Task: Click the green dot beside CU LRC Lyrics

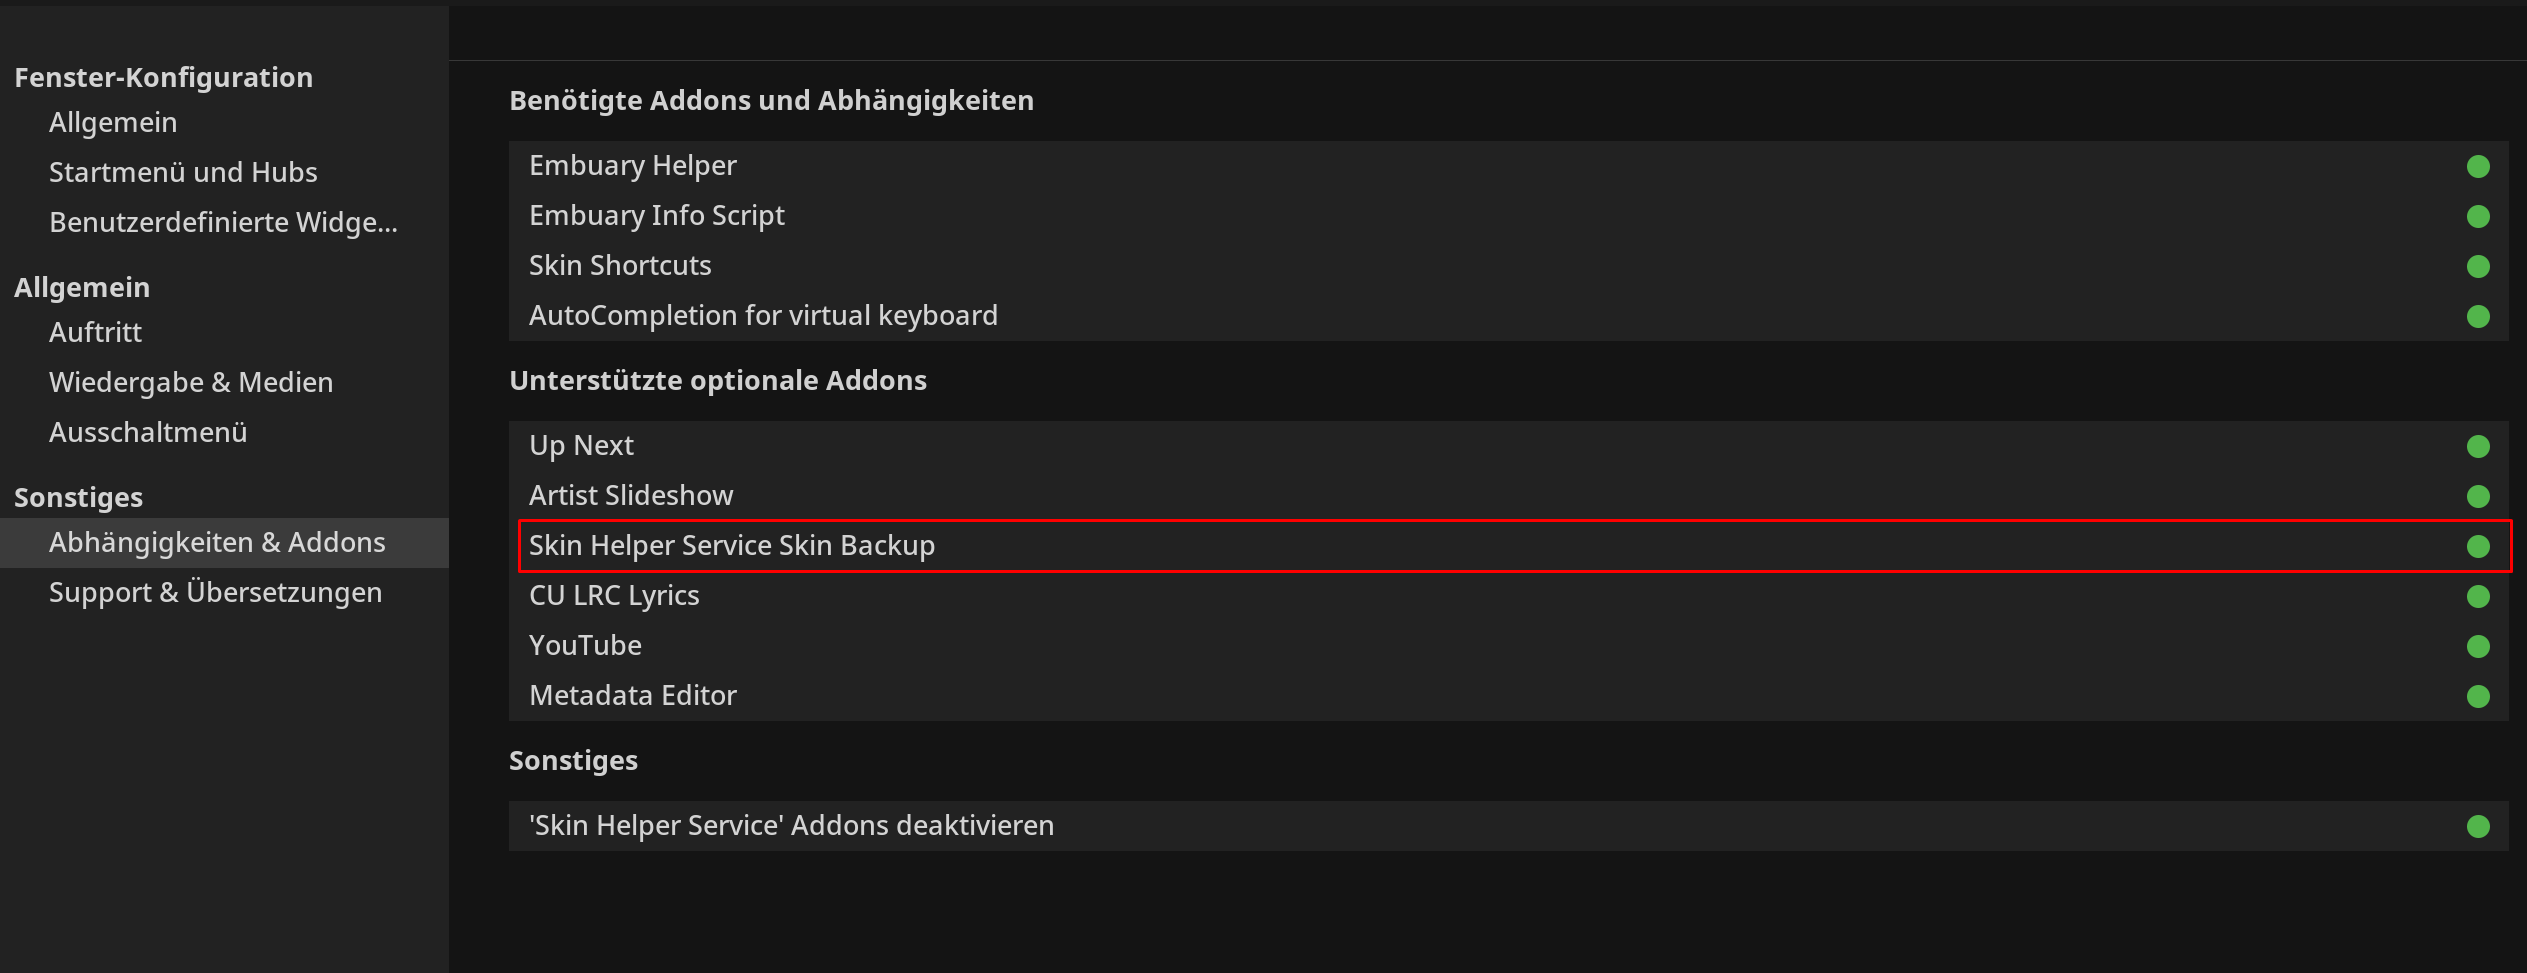Action: pyautogui.click(x=2477, y=596)
